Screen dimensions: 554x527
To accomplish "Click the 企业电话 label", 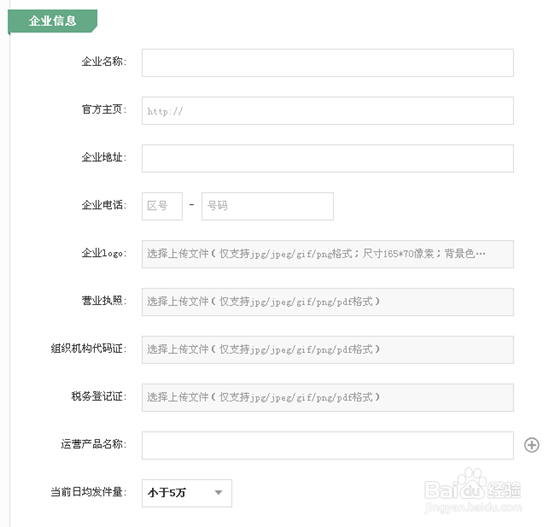I will pos(104,205).
